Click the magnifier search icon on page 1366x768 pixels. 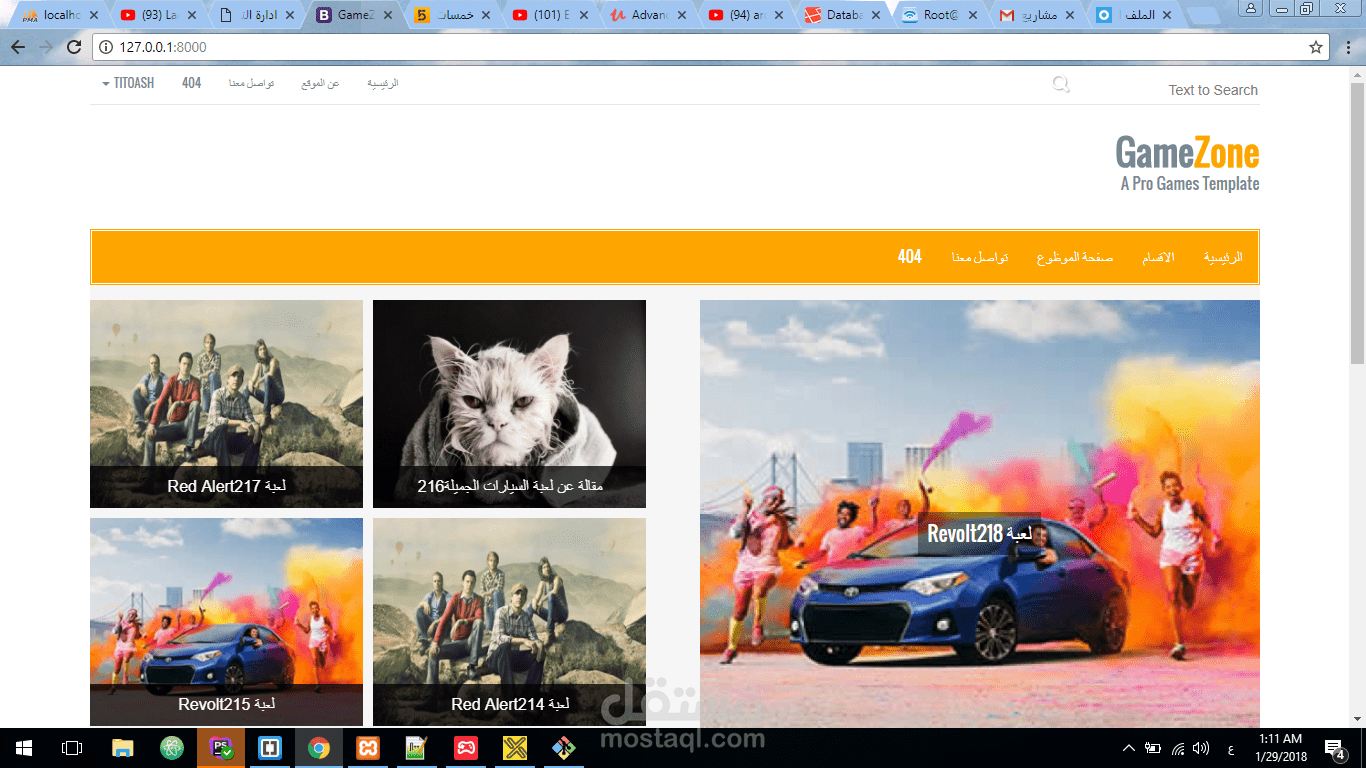coord(1061,84)
